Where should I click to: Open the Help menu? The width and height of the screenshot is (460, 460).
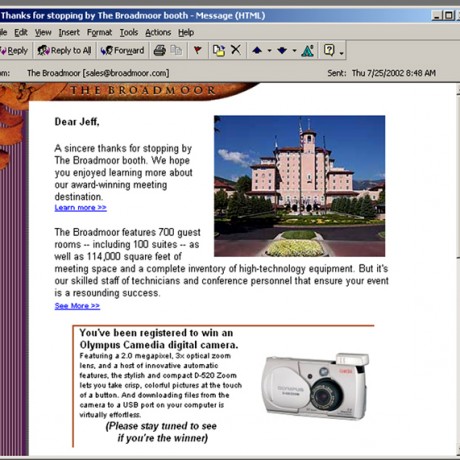click(186, 32)
